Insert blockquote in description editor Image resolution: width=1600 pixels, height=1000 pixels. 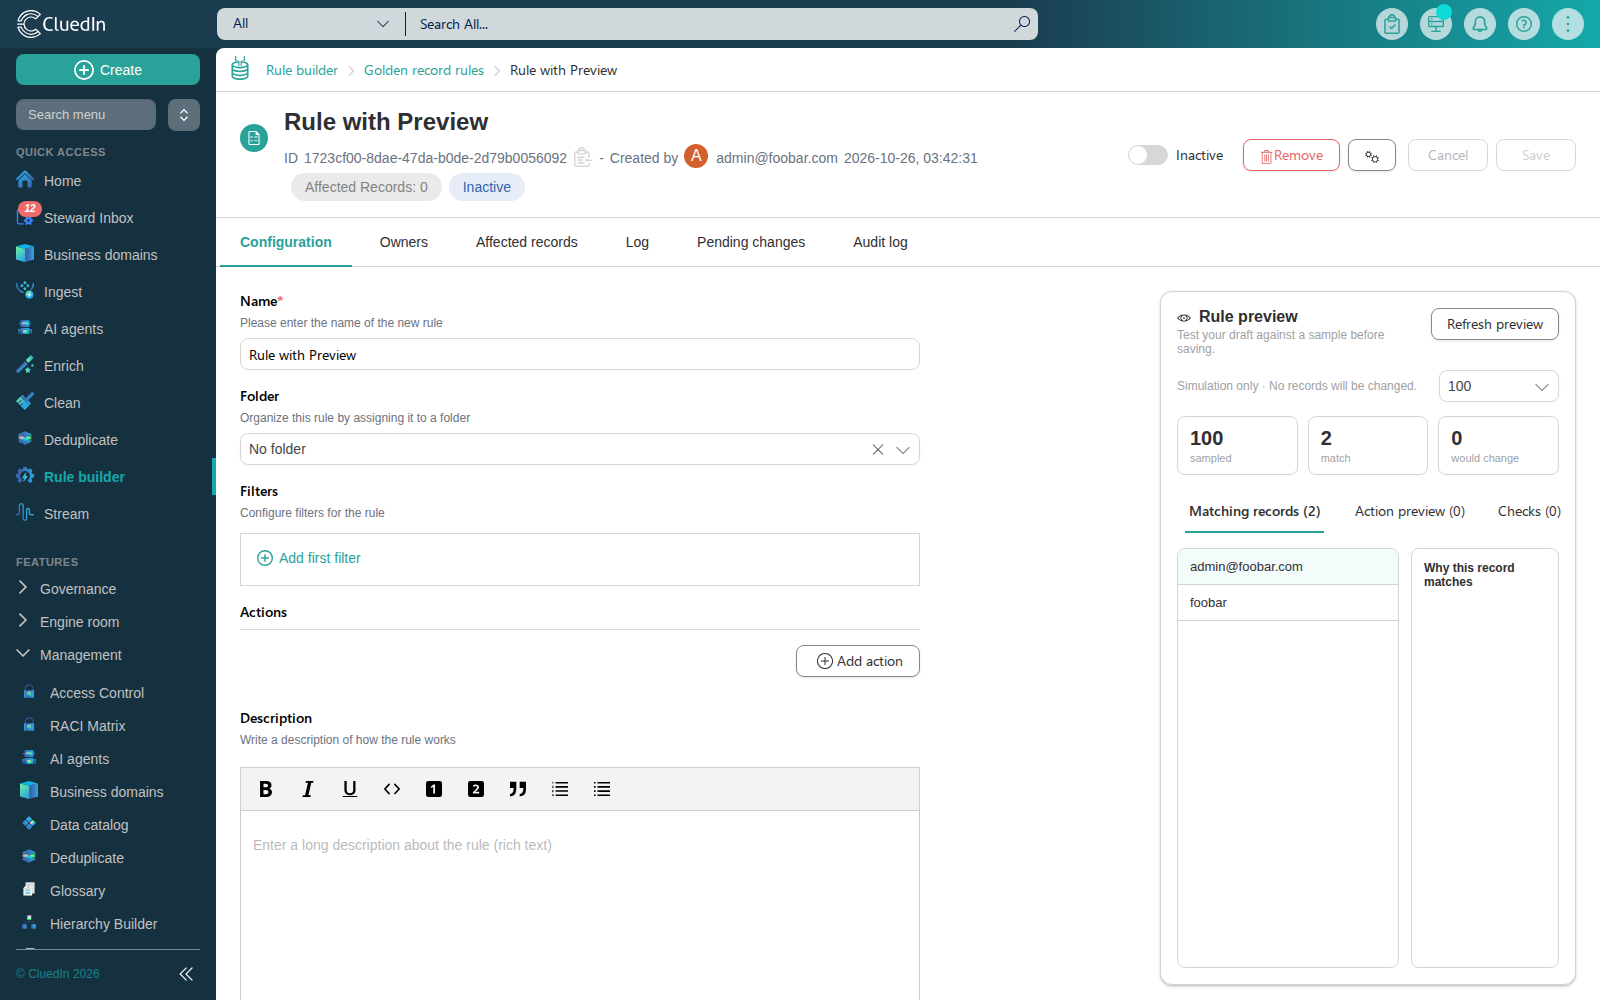coord(518,789)
